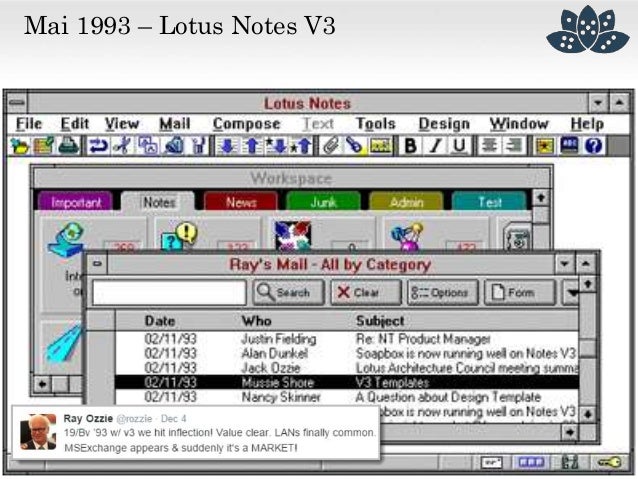The width and height of the screenshot is (638, 479).
Task: Click the ABC spell check icon
Action: [x=569, y=146]
